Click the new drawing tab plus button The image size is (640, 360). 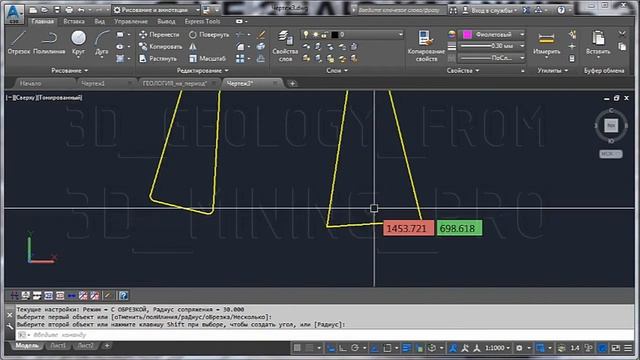click(292, 84)
